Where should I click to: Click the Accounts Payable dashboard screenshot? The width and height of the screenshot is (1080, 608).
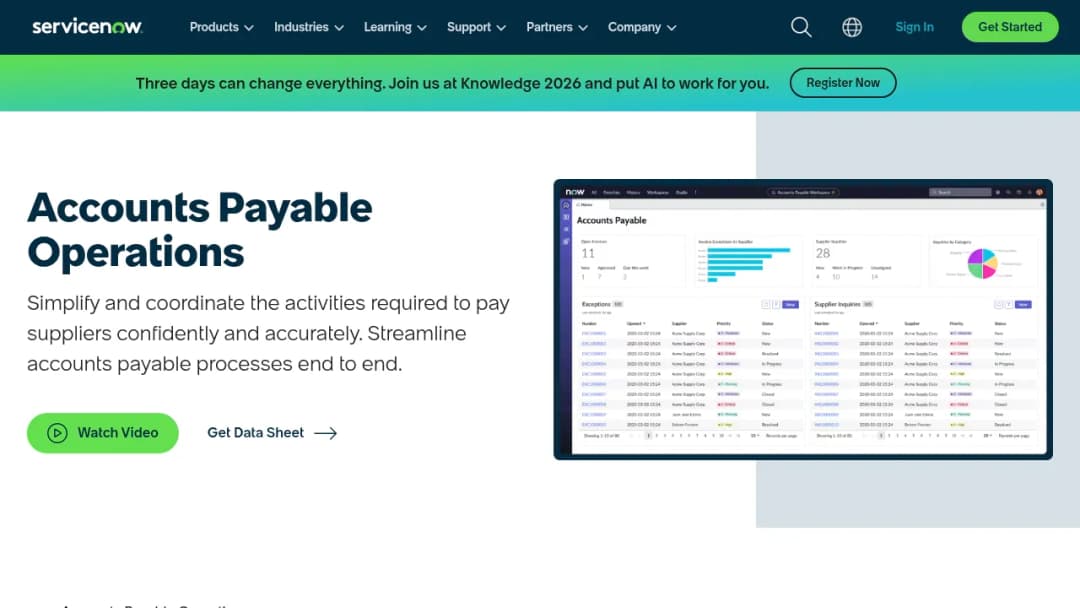[802, 319]
